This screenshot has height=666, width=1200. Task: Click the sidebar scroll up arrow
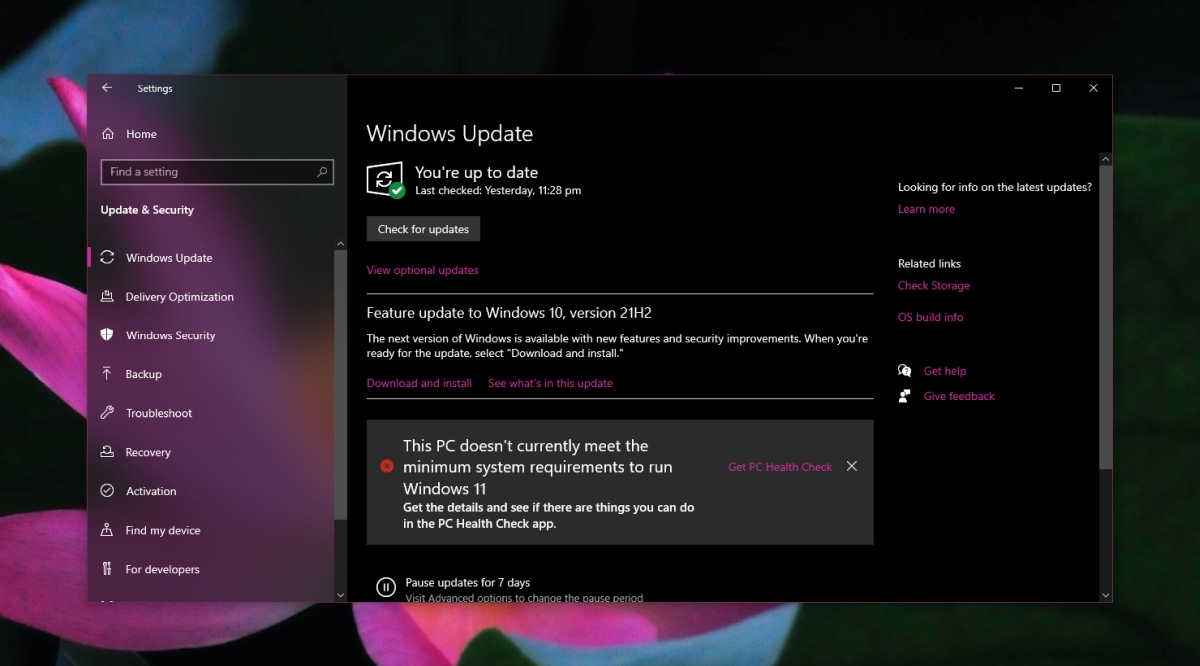tap(340, 244)
